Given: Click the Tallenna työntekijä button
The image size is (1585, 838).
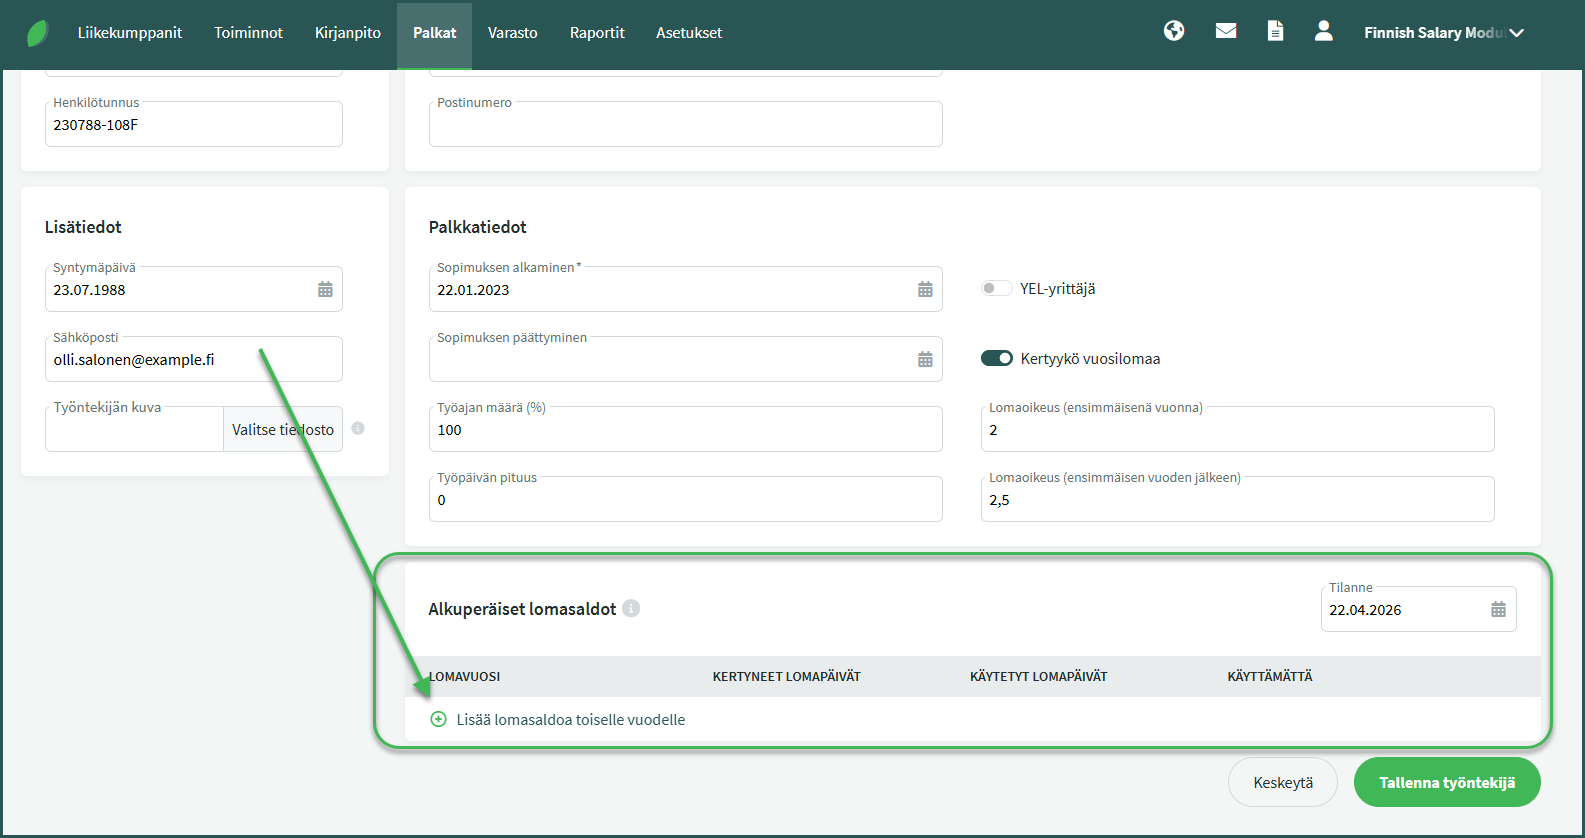Looking at the screenshot, I should coord(1446,783).
